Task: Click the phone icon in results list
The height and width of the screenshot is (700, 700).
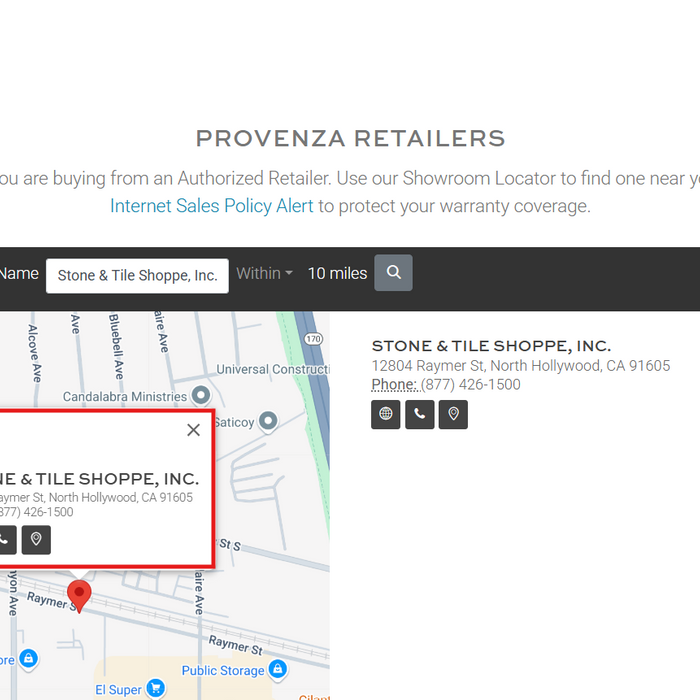Action: [419, 414]
